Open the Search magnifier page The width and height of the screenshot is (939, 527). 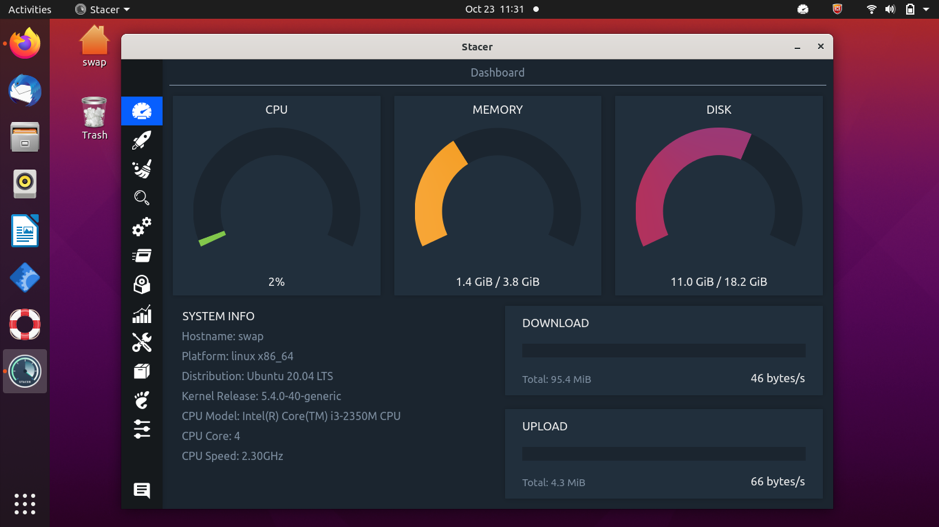142,198
